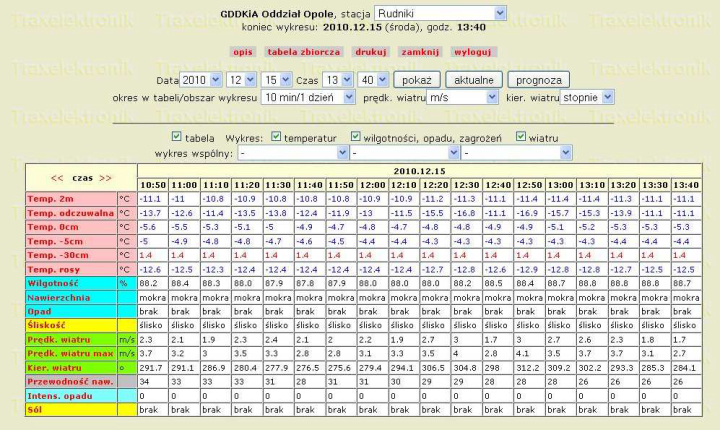Open the wind direction stopnie dropdown
Image resolution: width=720 pixels, height=430 pixels.
[x=587, y=97]
